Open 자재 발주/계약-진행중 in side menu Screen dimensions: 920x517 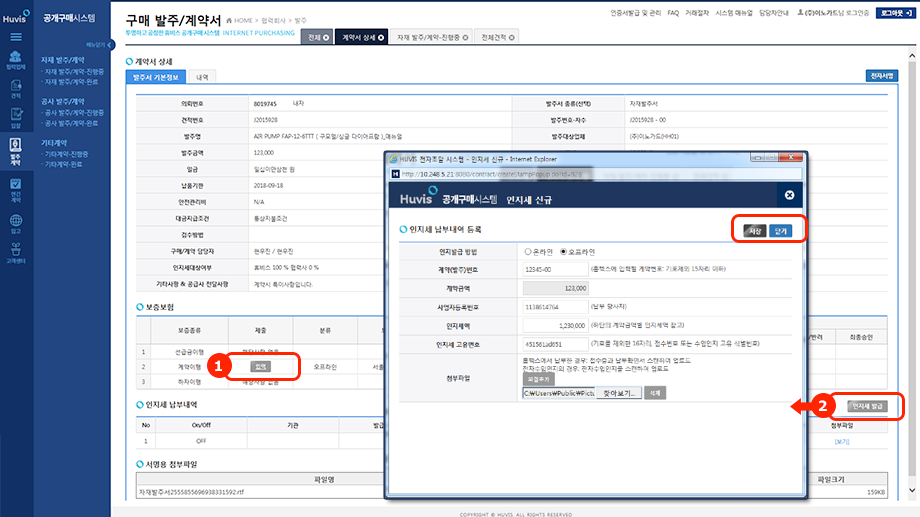click(74, 72)
